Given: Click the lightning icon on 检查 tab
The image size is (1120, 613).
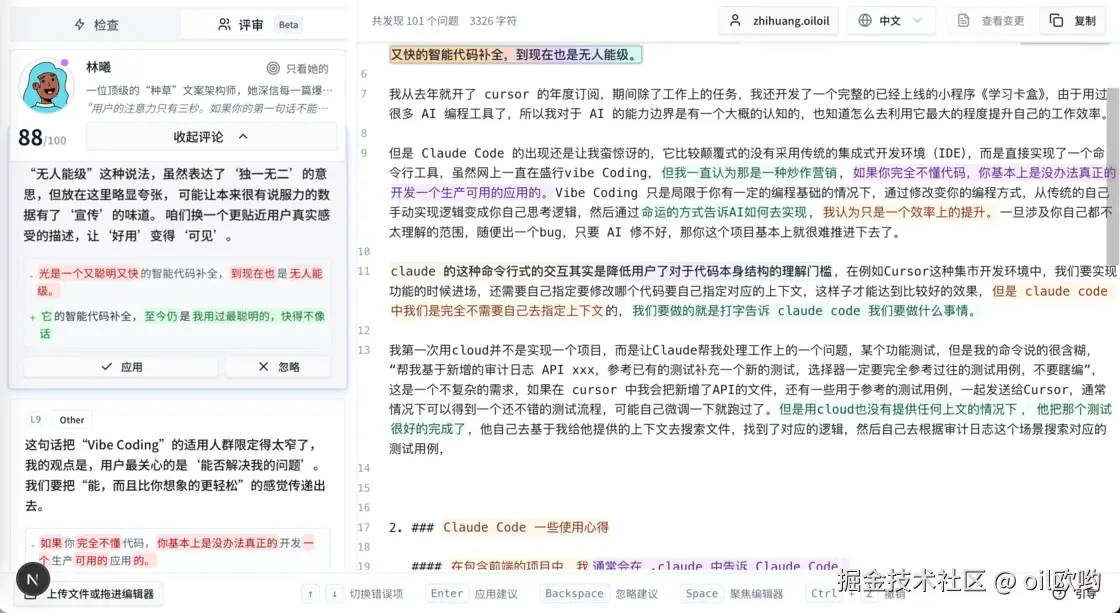Looking at the screenshot, I should [x=80, y=24].
